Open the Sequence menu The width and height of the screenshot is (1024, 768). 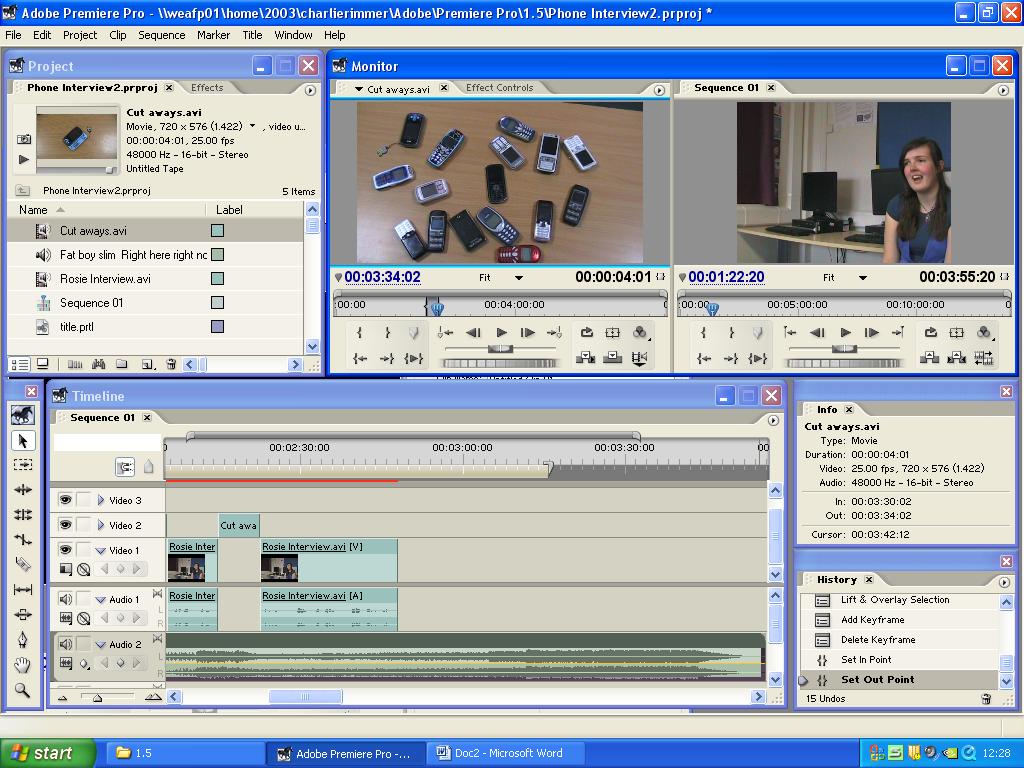coord(161,35)
